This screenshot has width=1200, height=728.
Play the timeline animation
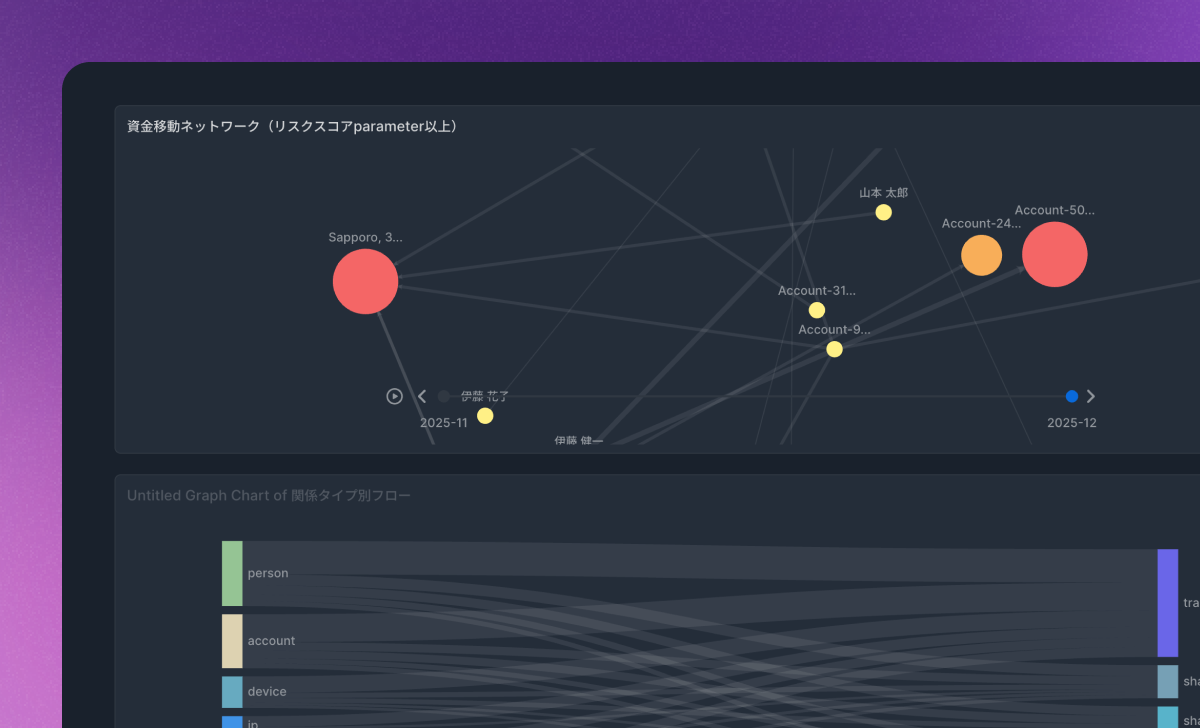click(394, 396)
